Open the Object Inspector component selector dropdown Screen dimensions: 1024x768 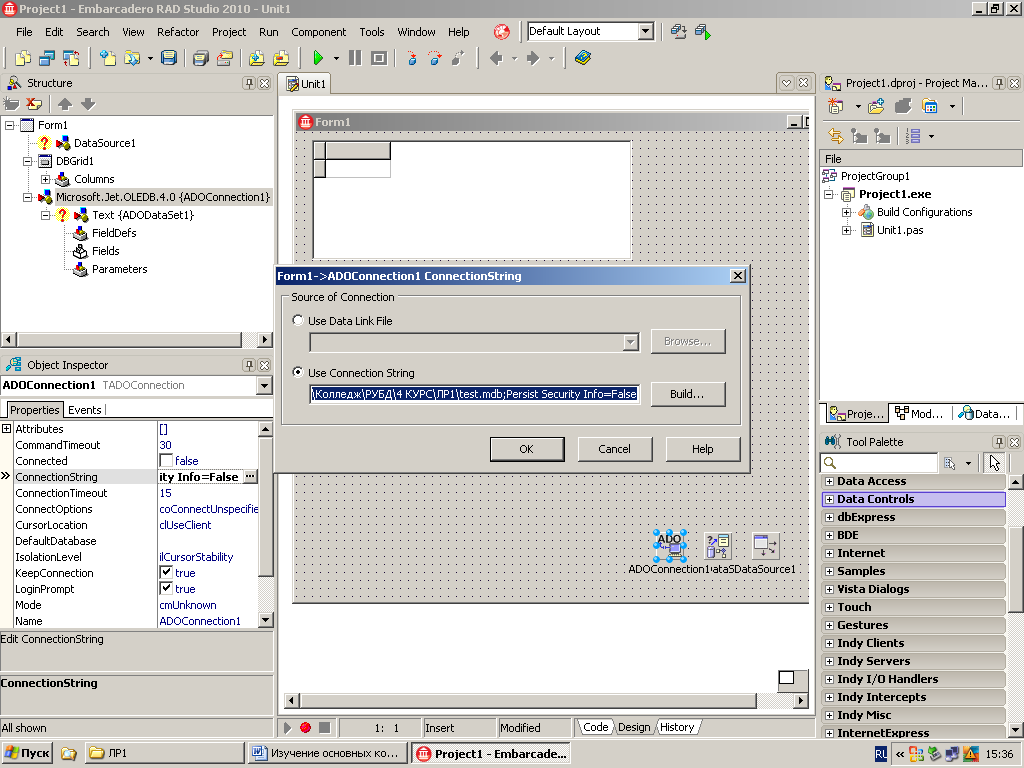(264, 385)
